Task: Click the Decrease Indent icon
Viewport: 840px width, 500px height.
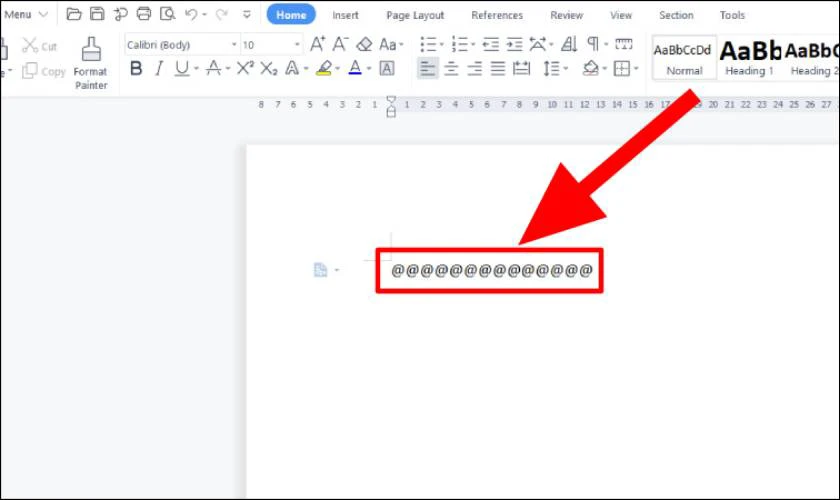Action: pos(491,44)
